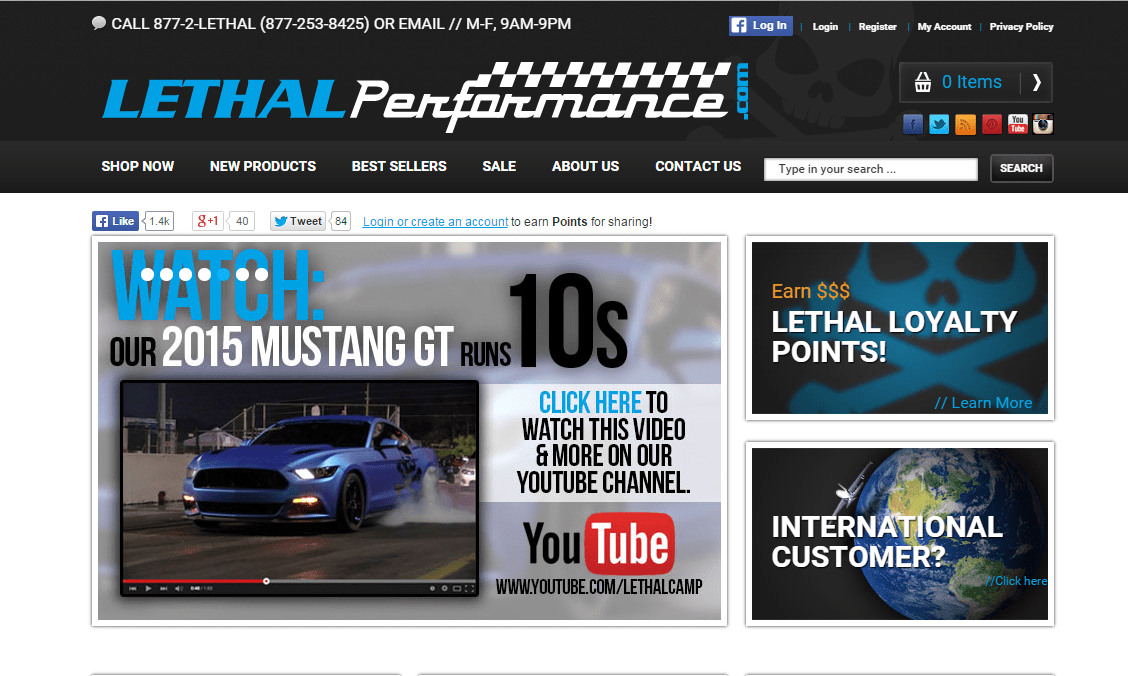Click the YouTube logo in banner
Viewport: 1128px width, 676px height.
(x=599, y=543)
